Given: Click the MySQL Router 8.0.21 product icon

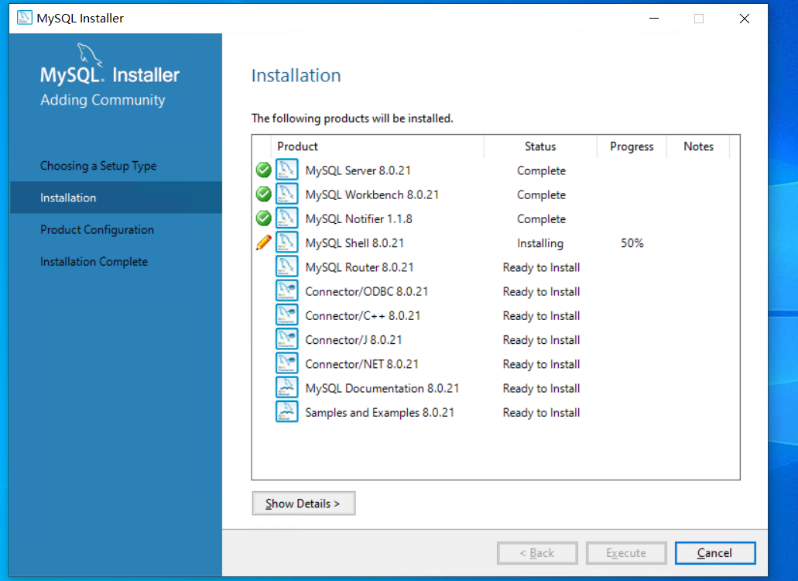Looking at the screenshot, I should pyautogui.click(x=287, y=267).
